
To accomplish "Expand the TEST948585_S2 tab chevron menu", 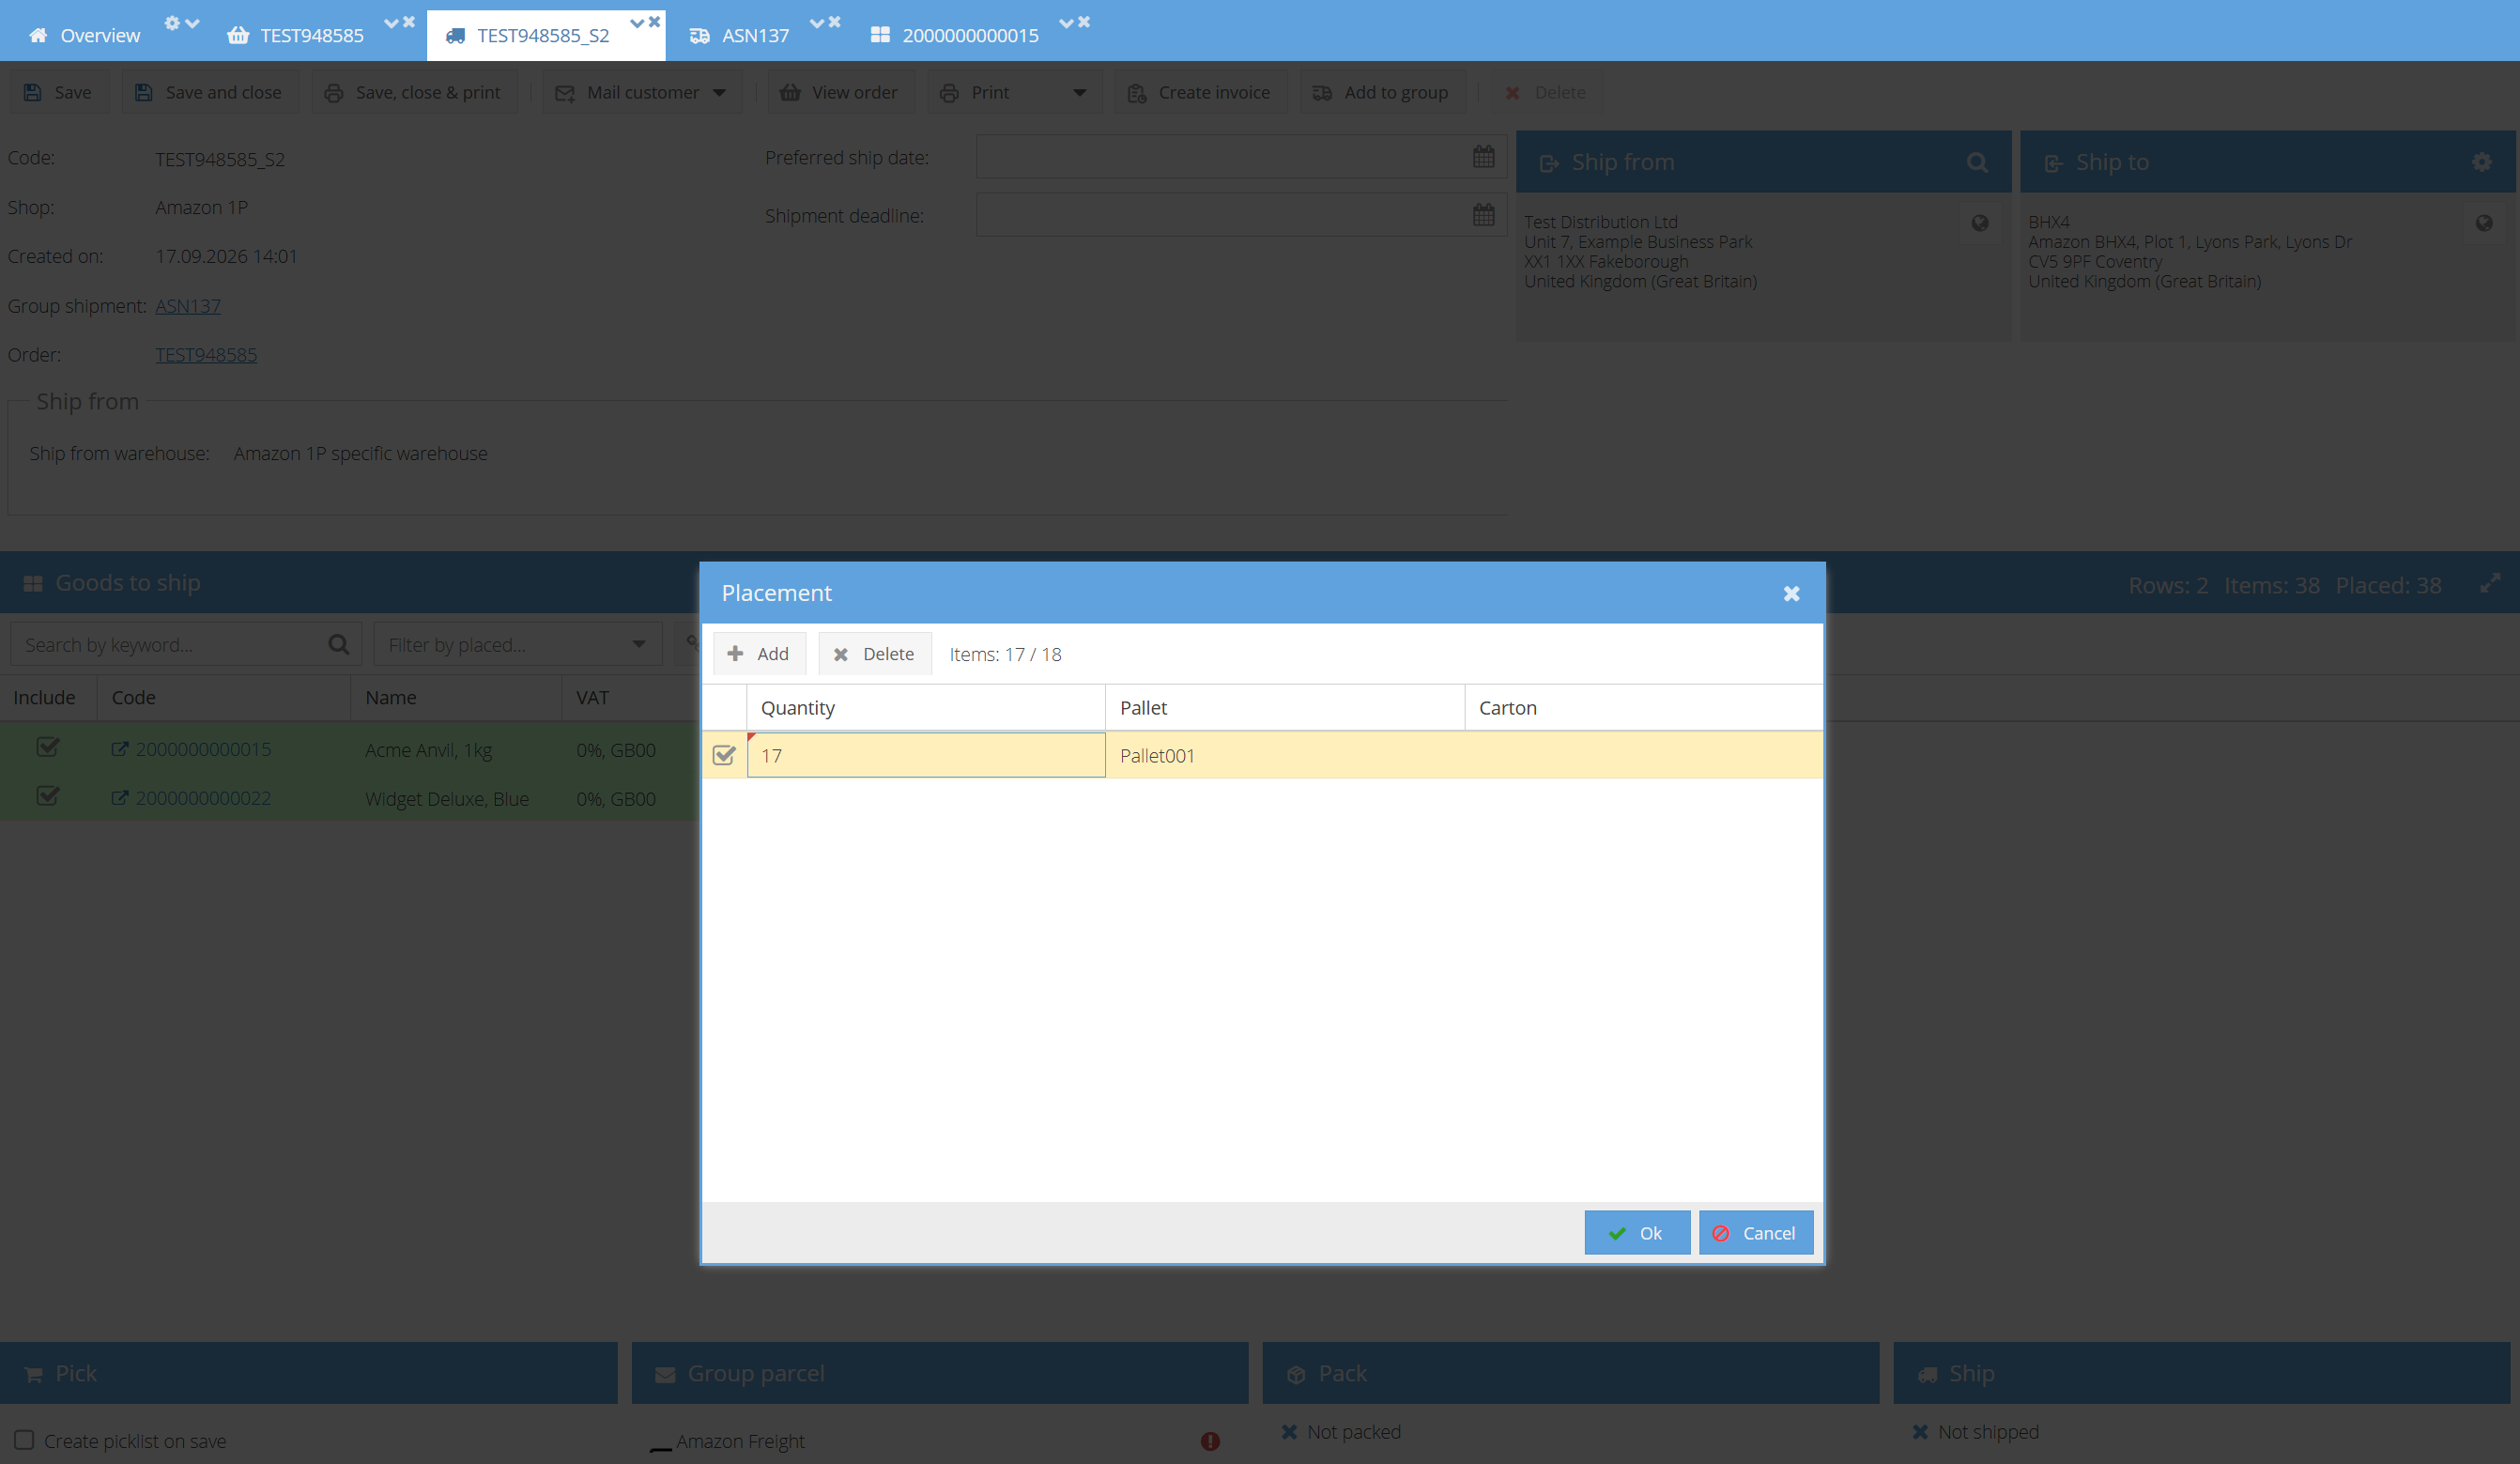I will pos(636,23).
